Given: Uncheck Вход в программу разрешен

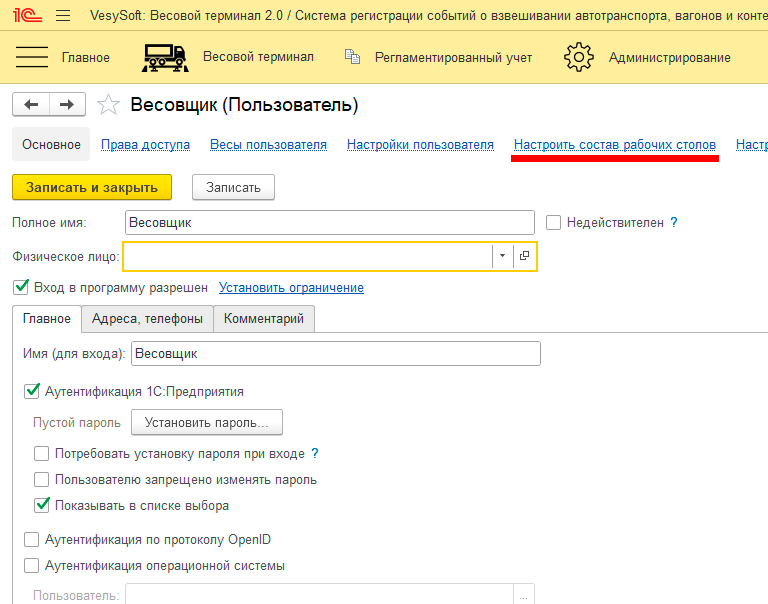Looking at the screenshot, I should (21, 287).
